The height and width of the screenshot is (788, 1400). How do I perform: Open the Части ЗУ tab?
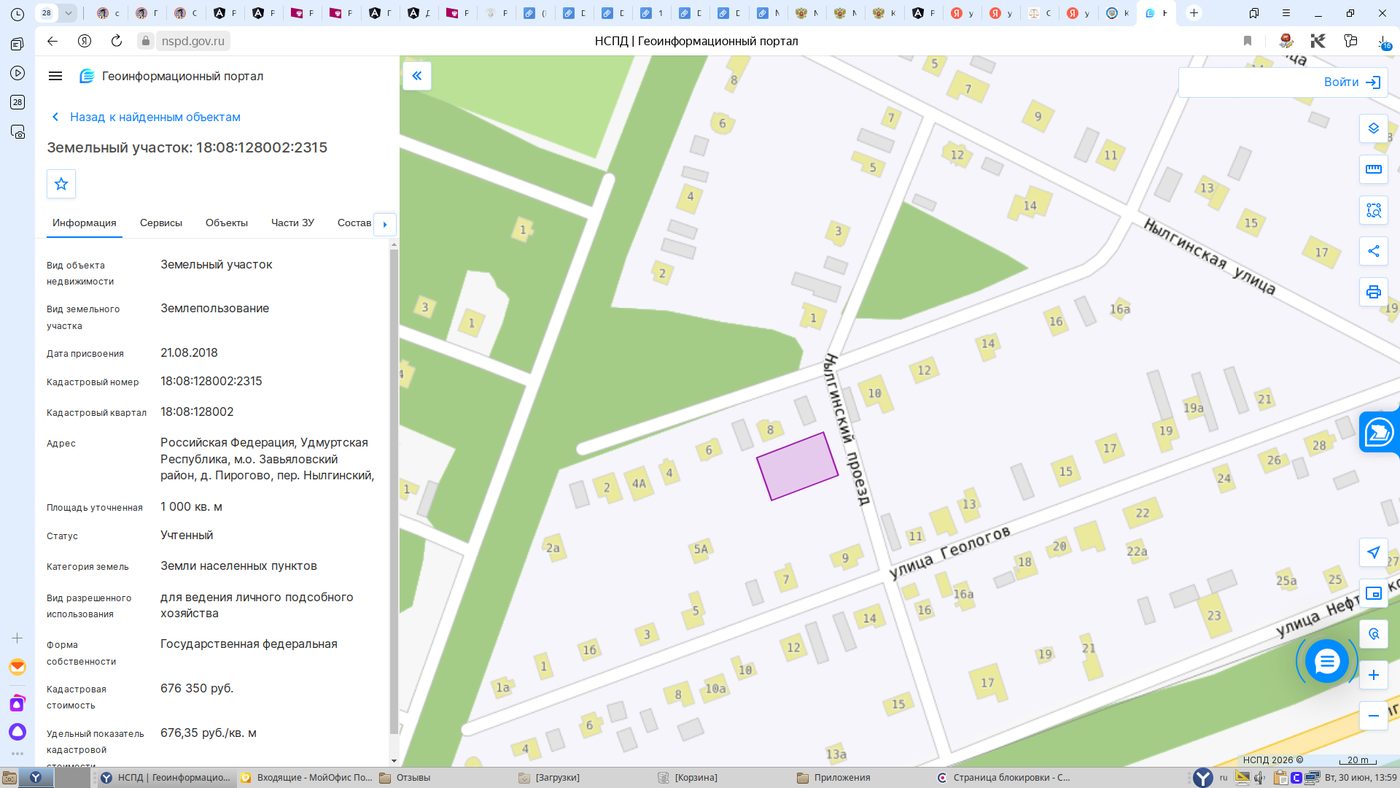click(292, 223)
